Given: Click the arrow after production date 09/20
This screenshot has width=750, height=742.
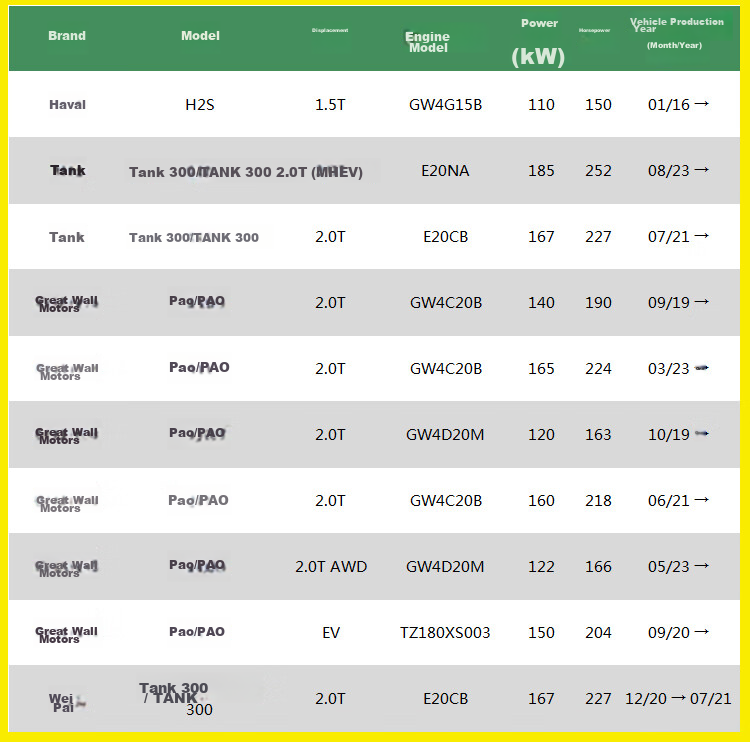Looking at the screenshot, I should coord(702,632).
